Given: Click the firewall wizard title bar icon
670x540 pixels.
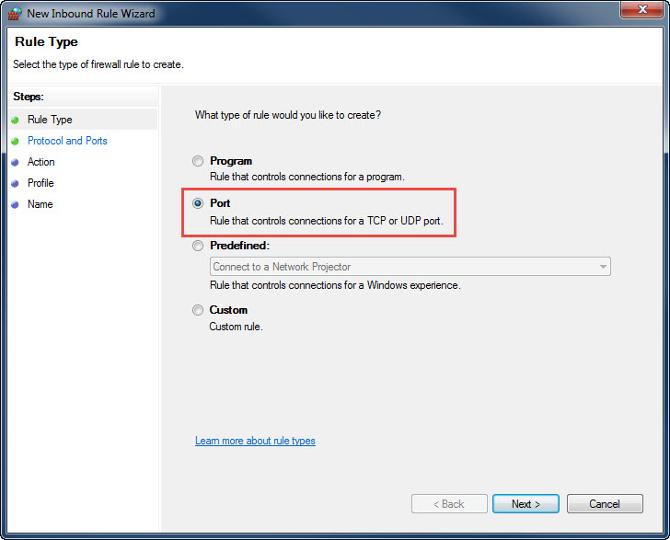Looking at the screenshot, I should point(15,14).
